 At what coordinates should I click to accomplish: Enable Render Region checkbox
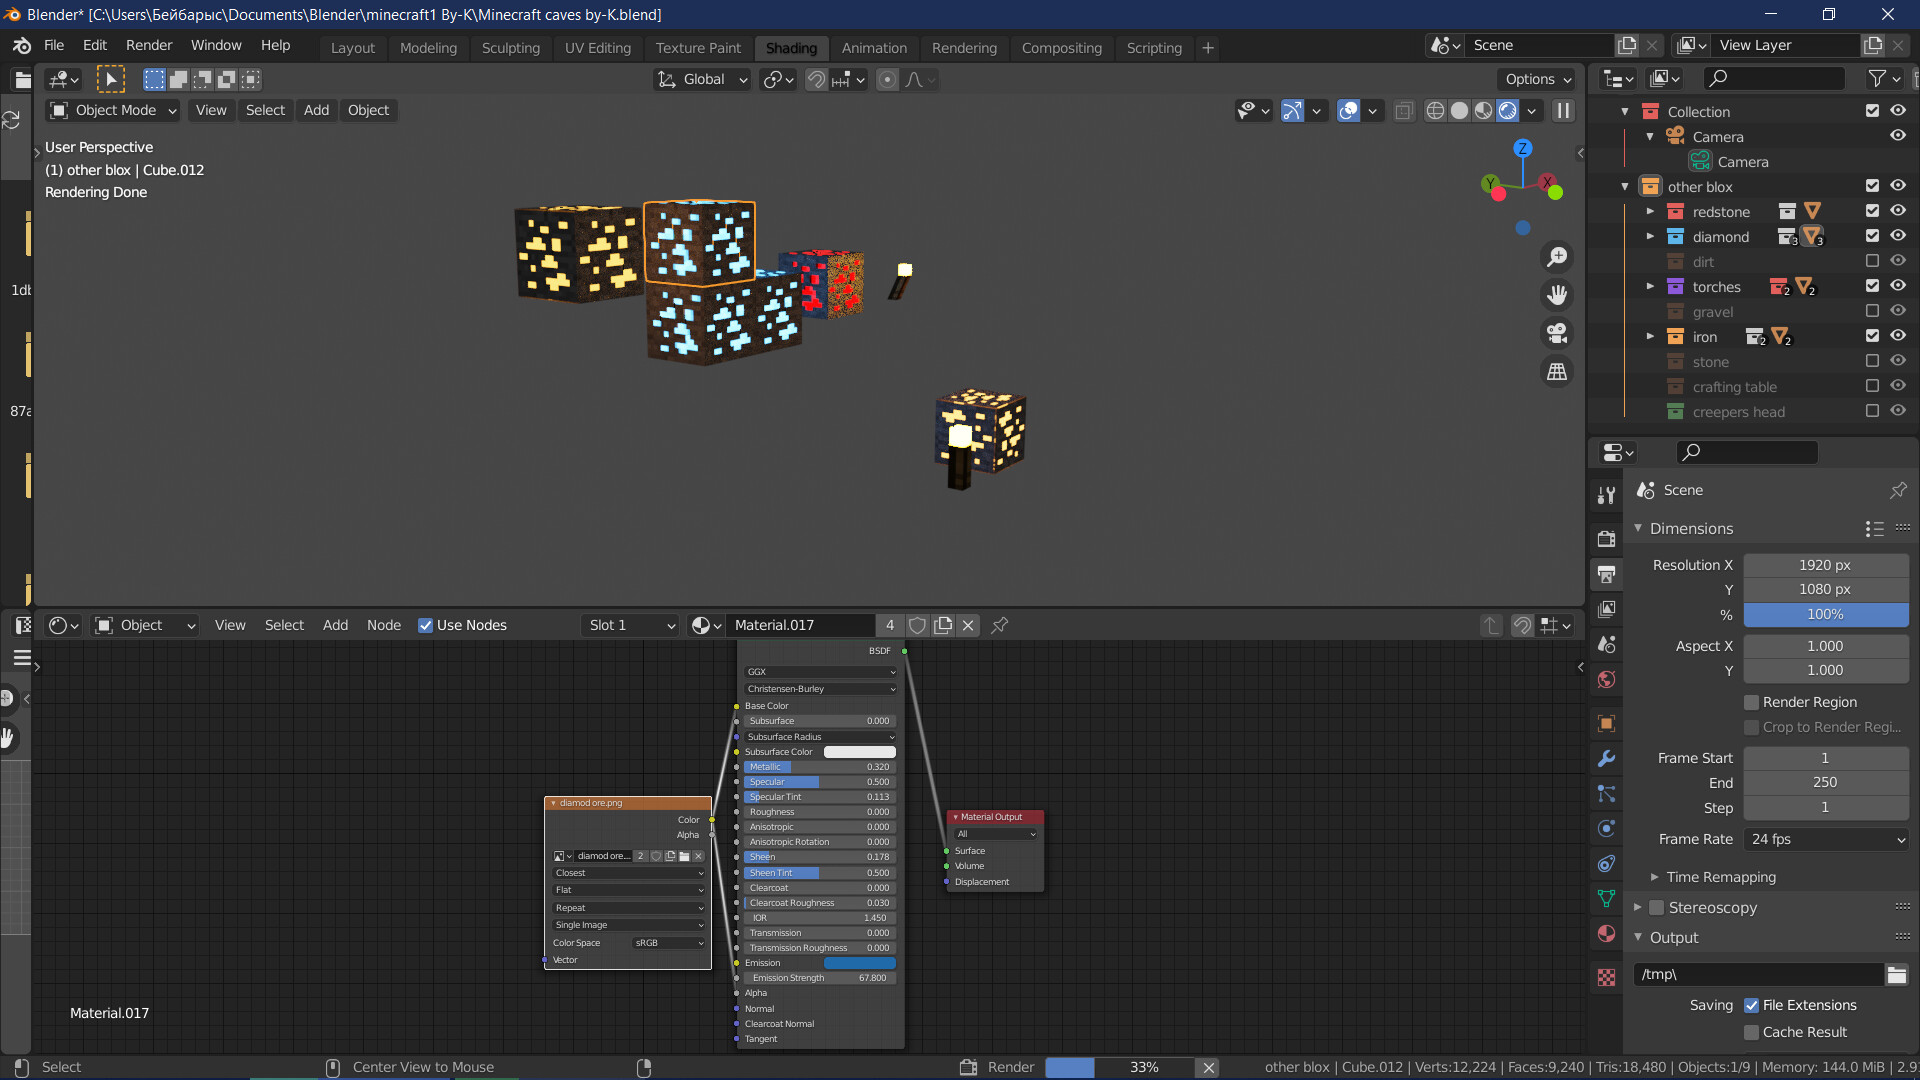(1751, 700)
